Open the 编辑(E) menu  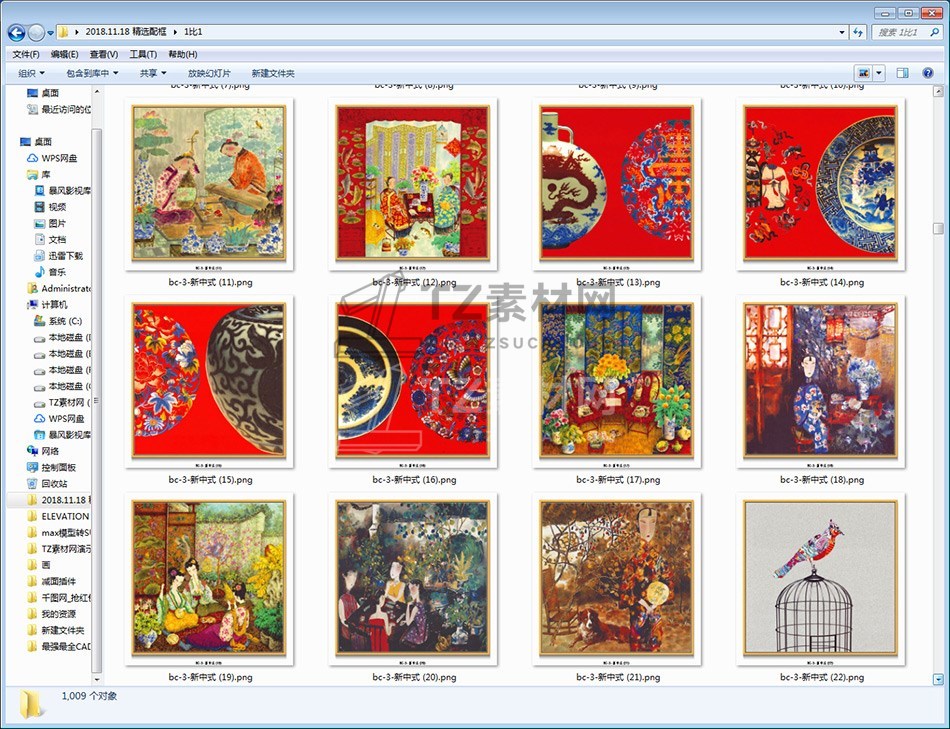click(x=64, y=55)
